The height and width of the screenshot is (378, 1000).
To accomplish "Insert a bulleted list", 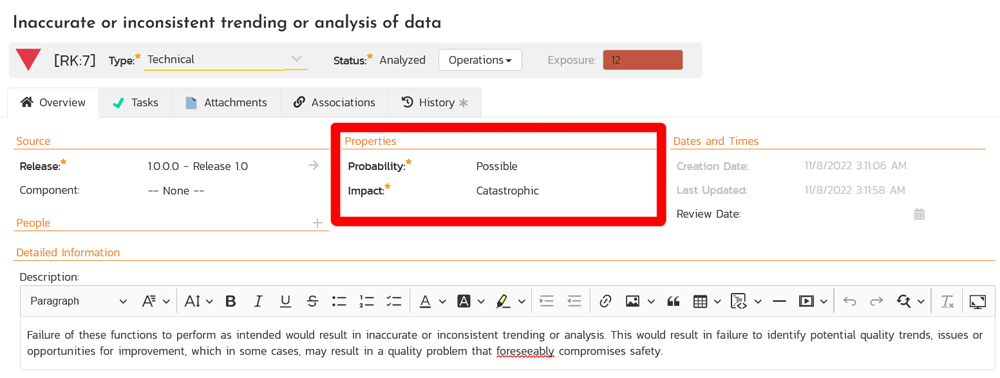I will [x=339, y=302].
